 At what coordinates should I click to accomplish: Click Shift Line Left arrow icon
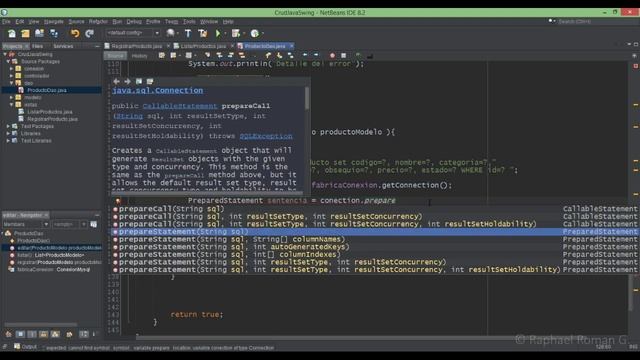click(304, 55)
